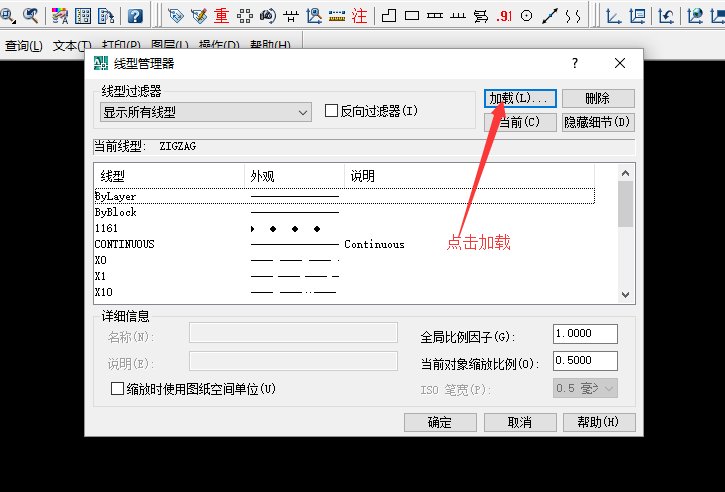
Task: Click the 全局比例因子 field showing 1.0000
Action: tap(585, 334)
